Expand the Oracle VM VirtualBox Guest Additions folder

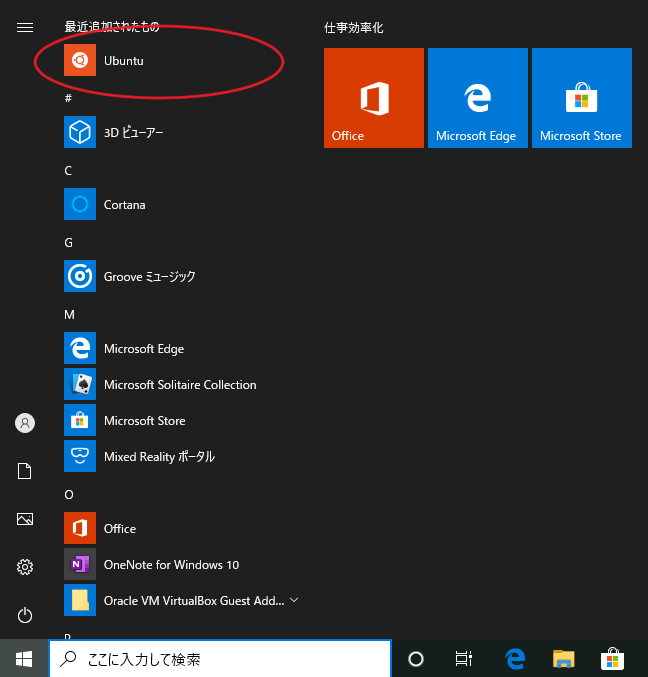pyautogui.click(x=294, y=601)
